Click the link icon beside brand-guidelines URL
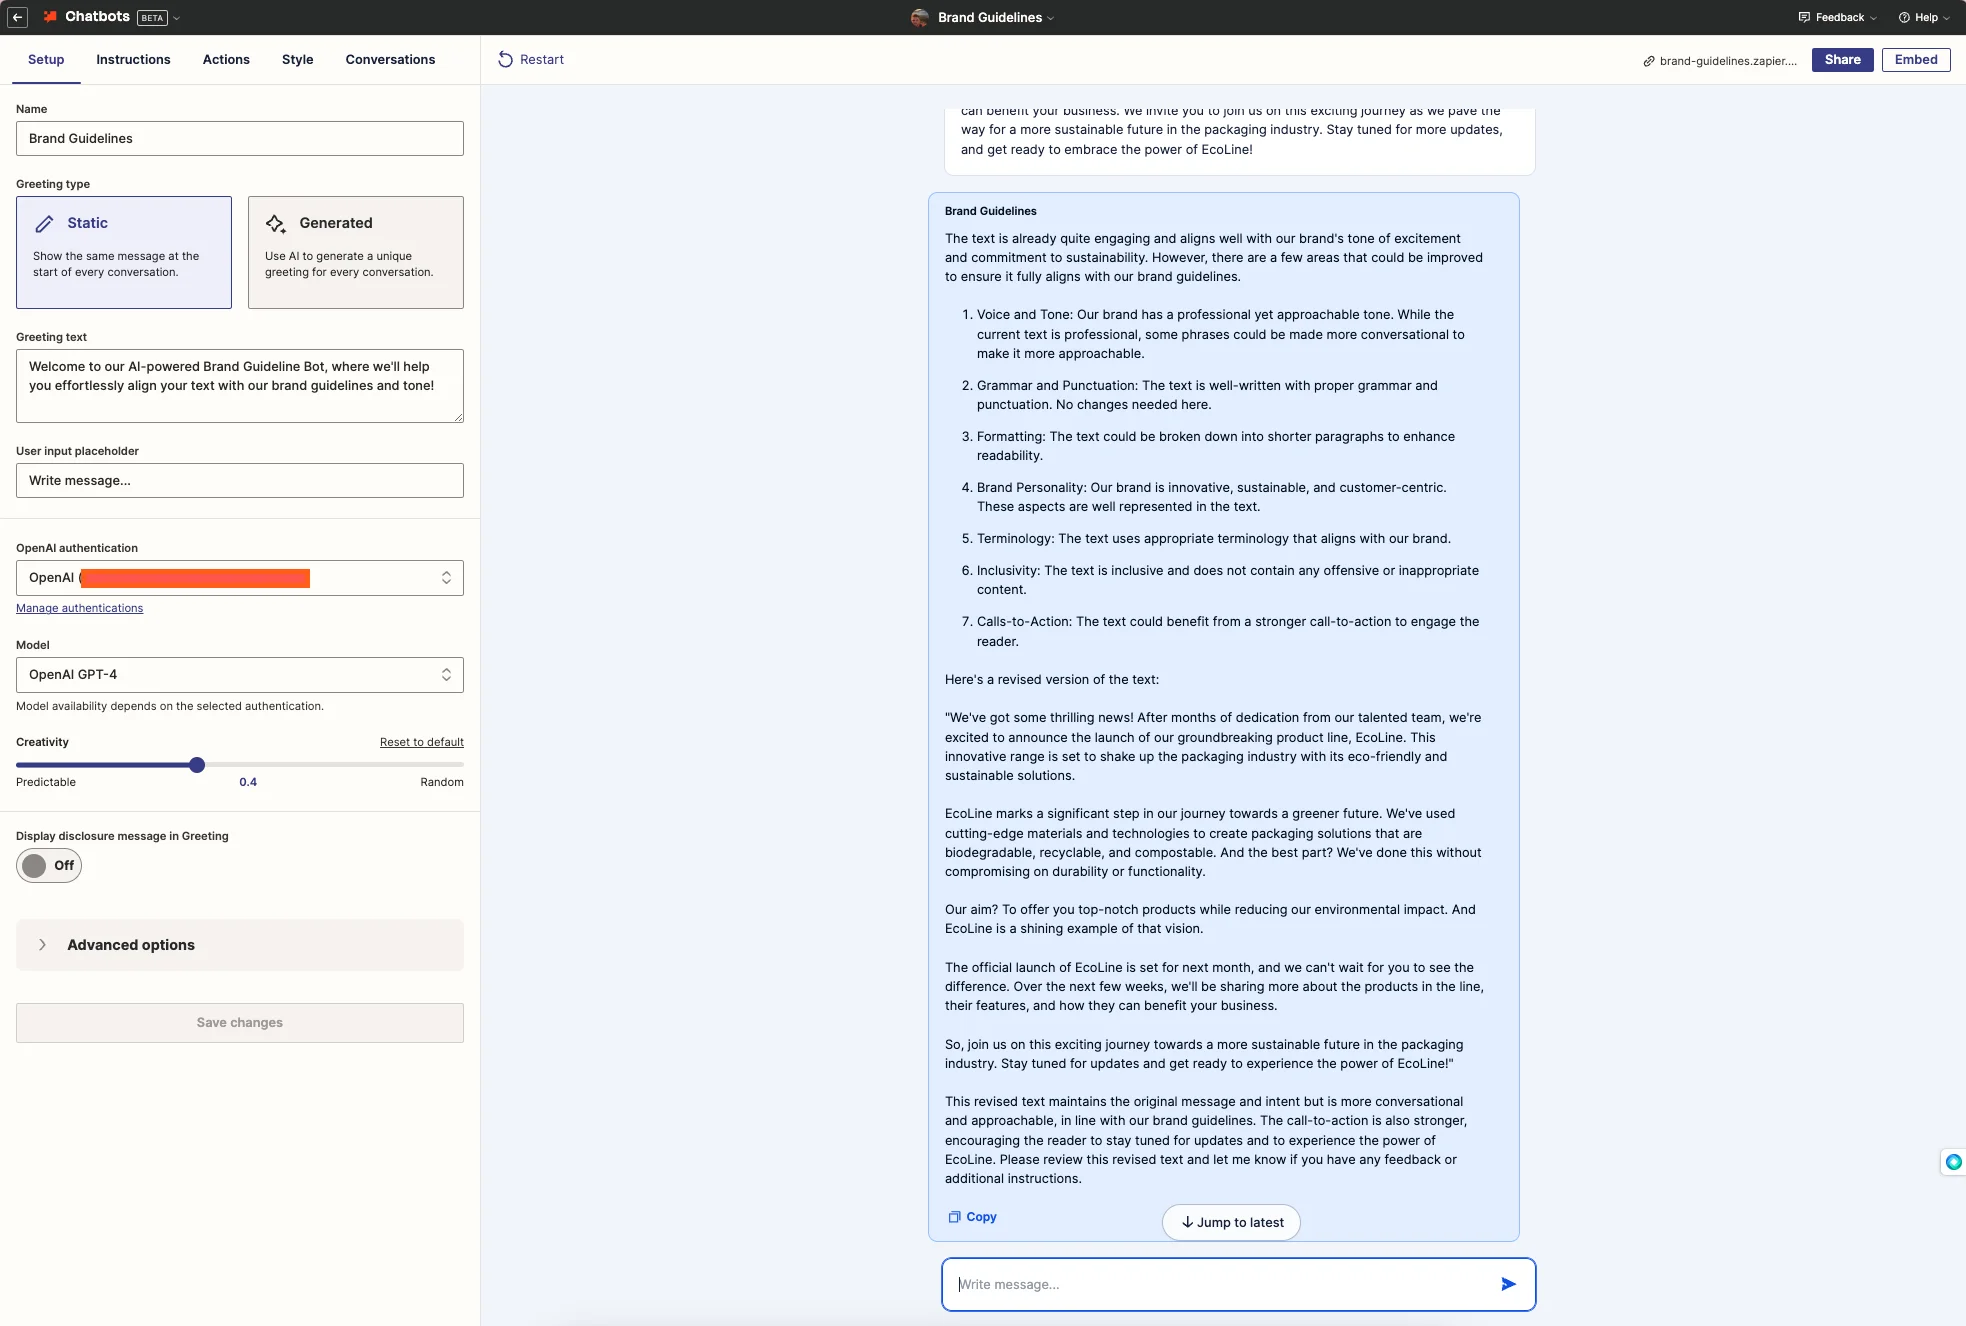The width and height of the screenshot is (1966, 1326). [x=1648, y=61]
